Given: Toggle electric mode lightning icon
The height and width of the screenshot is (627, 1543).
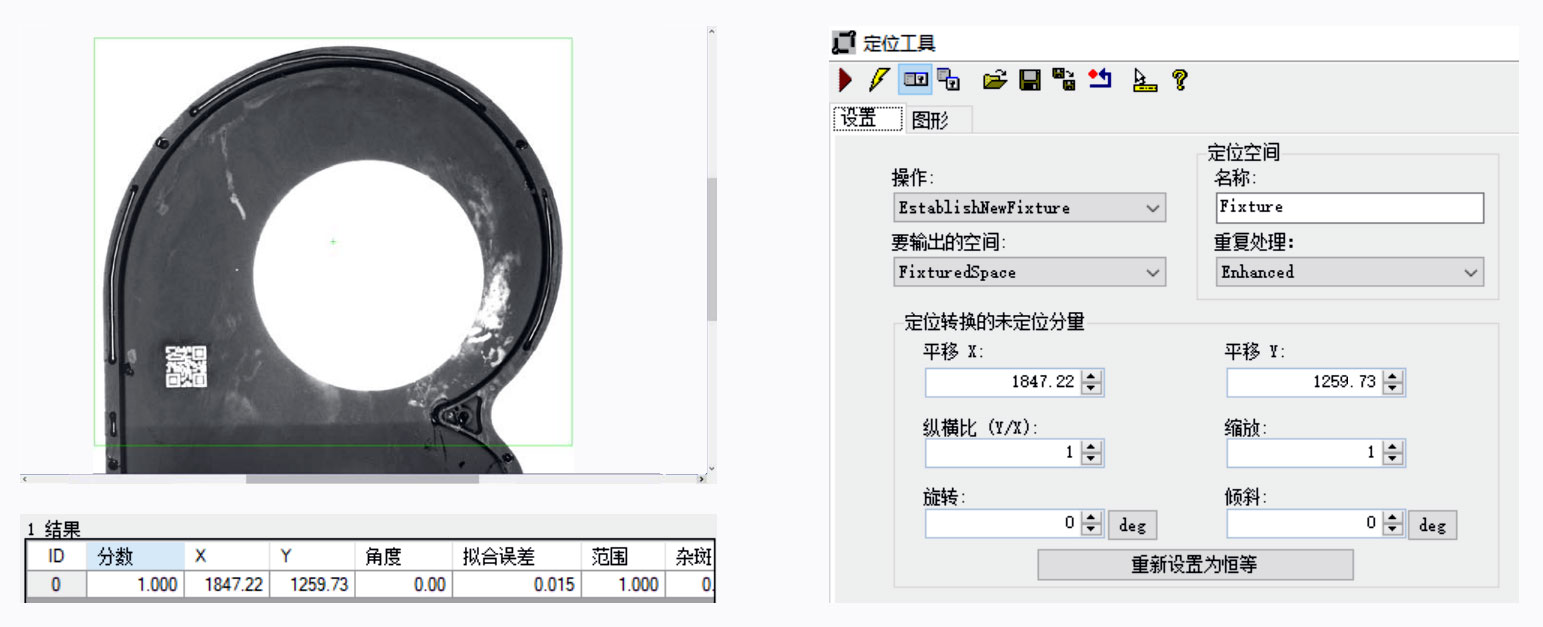Looking at the screenshot, I should (x=879, y=80).
